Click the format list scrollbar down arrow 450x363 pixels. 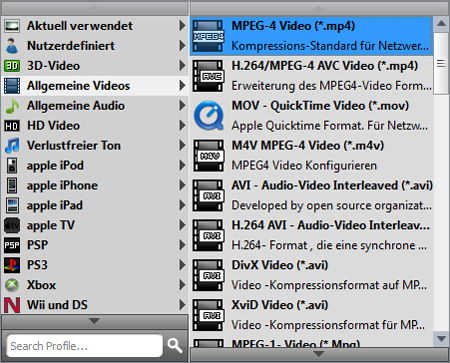[441, 339]
